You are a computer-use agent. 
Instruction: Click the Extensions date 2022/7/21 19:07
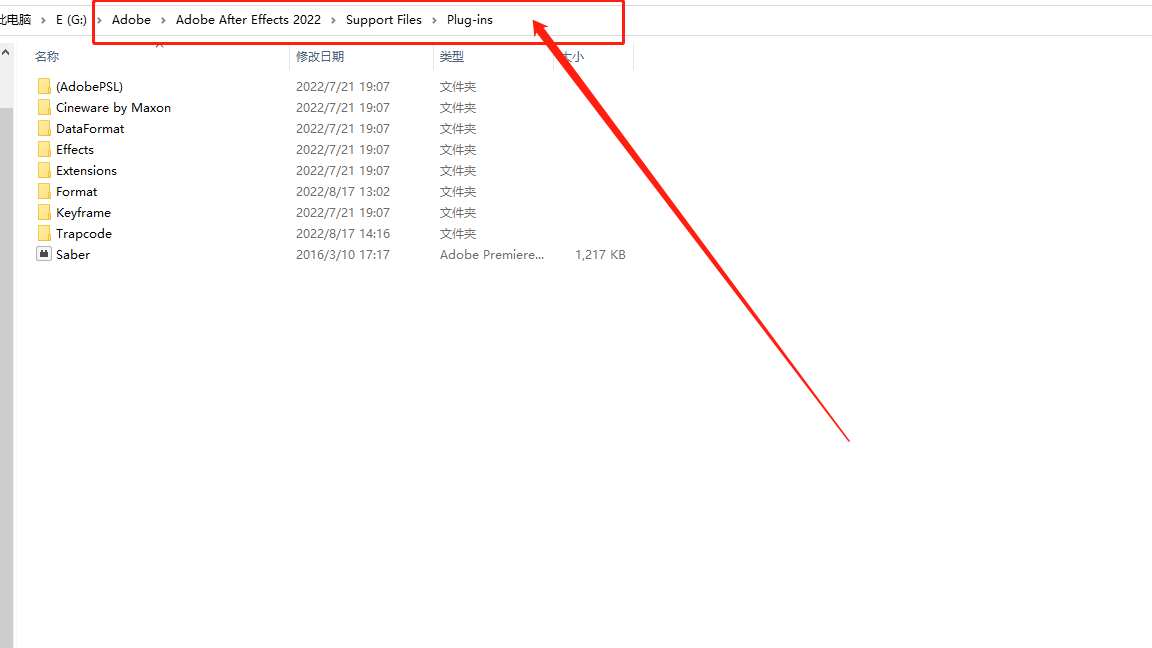coord(342,170)
